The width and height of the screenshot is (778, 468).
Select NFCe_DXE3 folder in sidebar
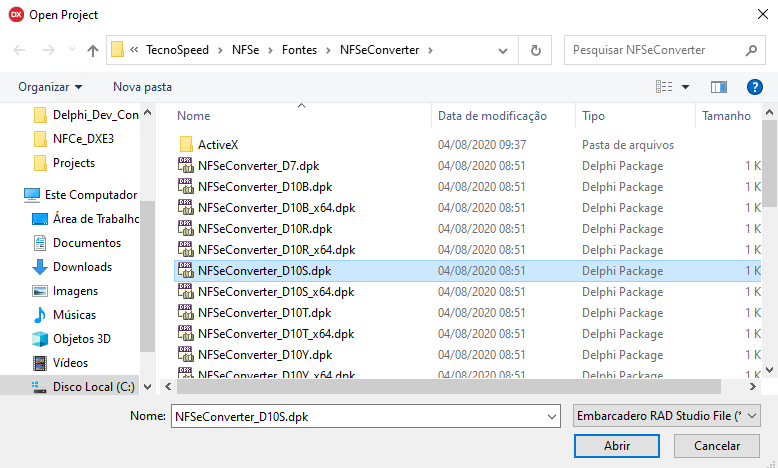(x=74, y=138)
